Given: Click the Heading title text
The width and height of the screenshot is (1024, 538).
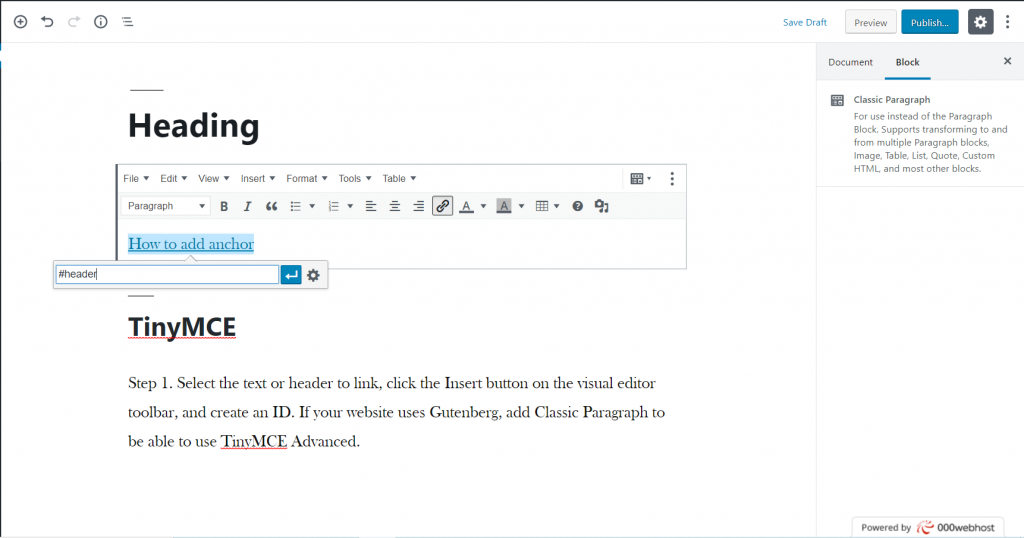Looking at the screenshot, I should (193, 125).
